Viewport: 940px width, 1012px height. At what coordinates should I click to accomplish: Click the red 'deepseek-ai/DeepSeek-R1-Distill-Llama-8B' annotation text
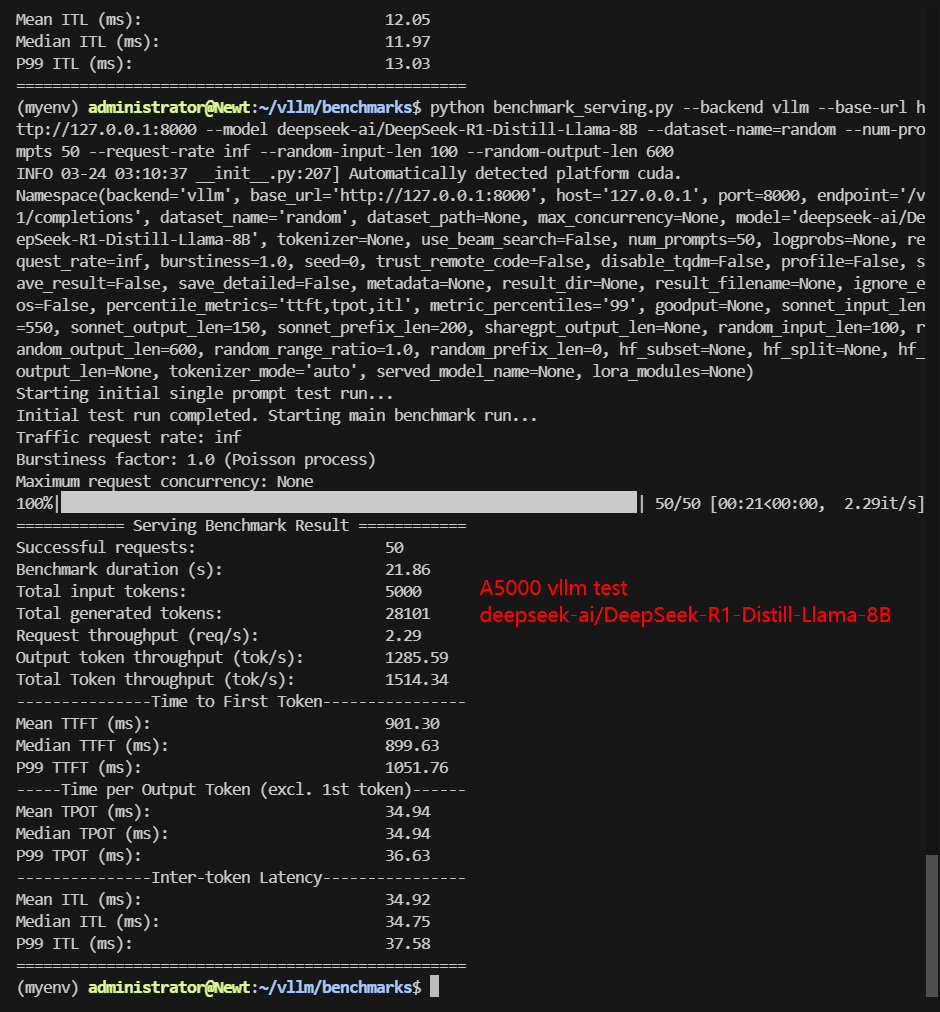685,614
